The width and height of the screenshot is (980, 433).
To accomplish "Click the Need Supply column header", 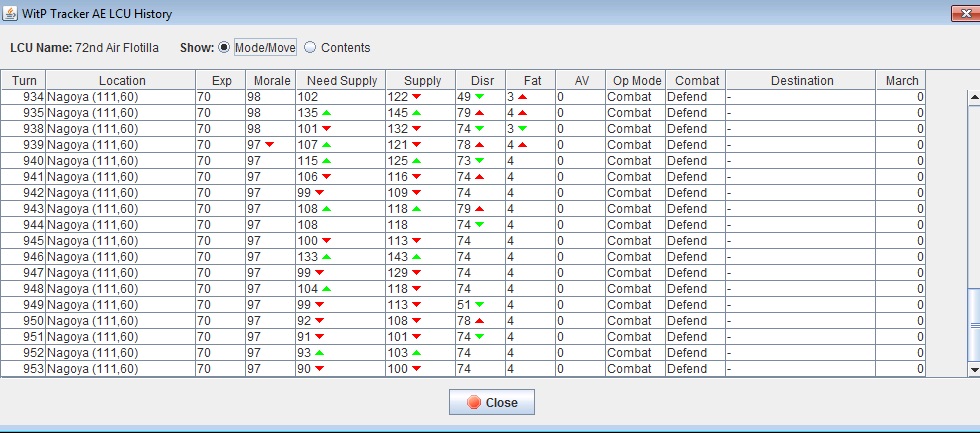I will point(341,81).
